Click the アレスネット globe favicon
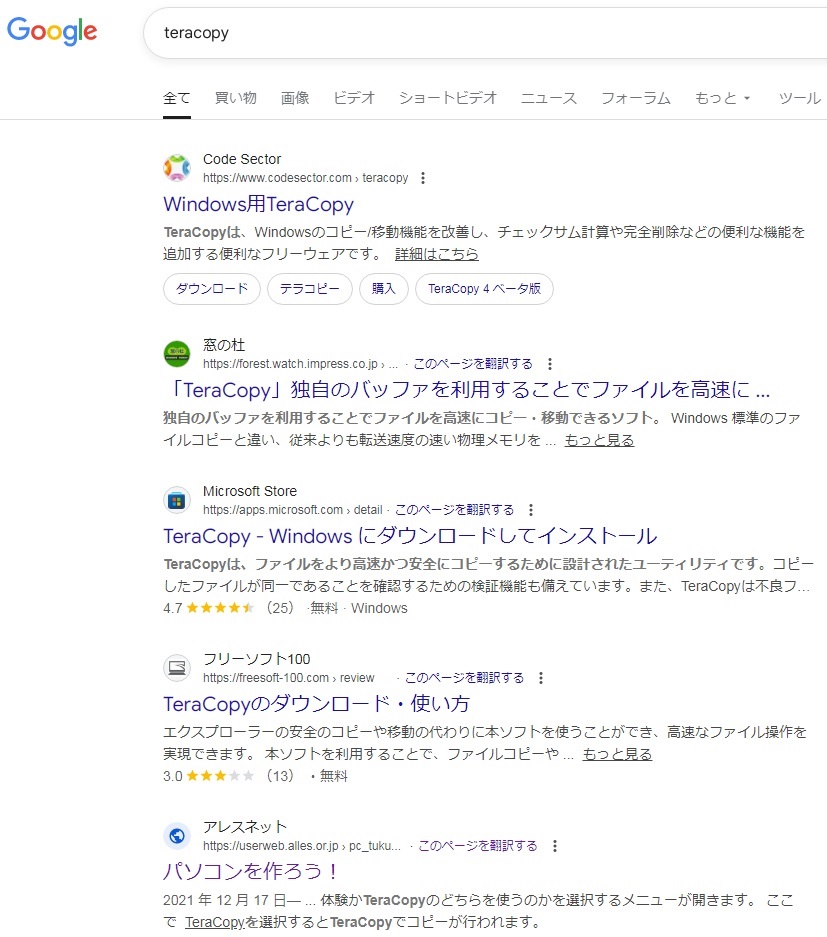 (177, 836)
